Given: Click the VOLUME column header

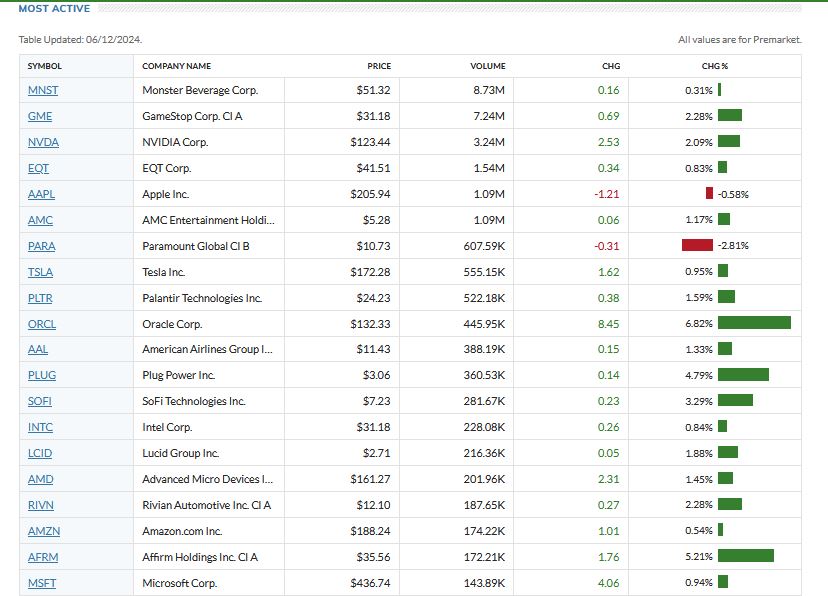Looking at the screenshot, I should pos(488,66).
